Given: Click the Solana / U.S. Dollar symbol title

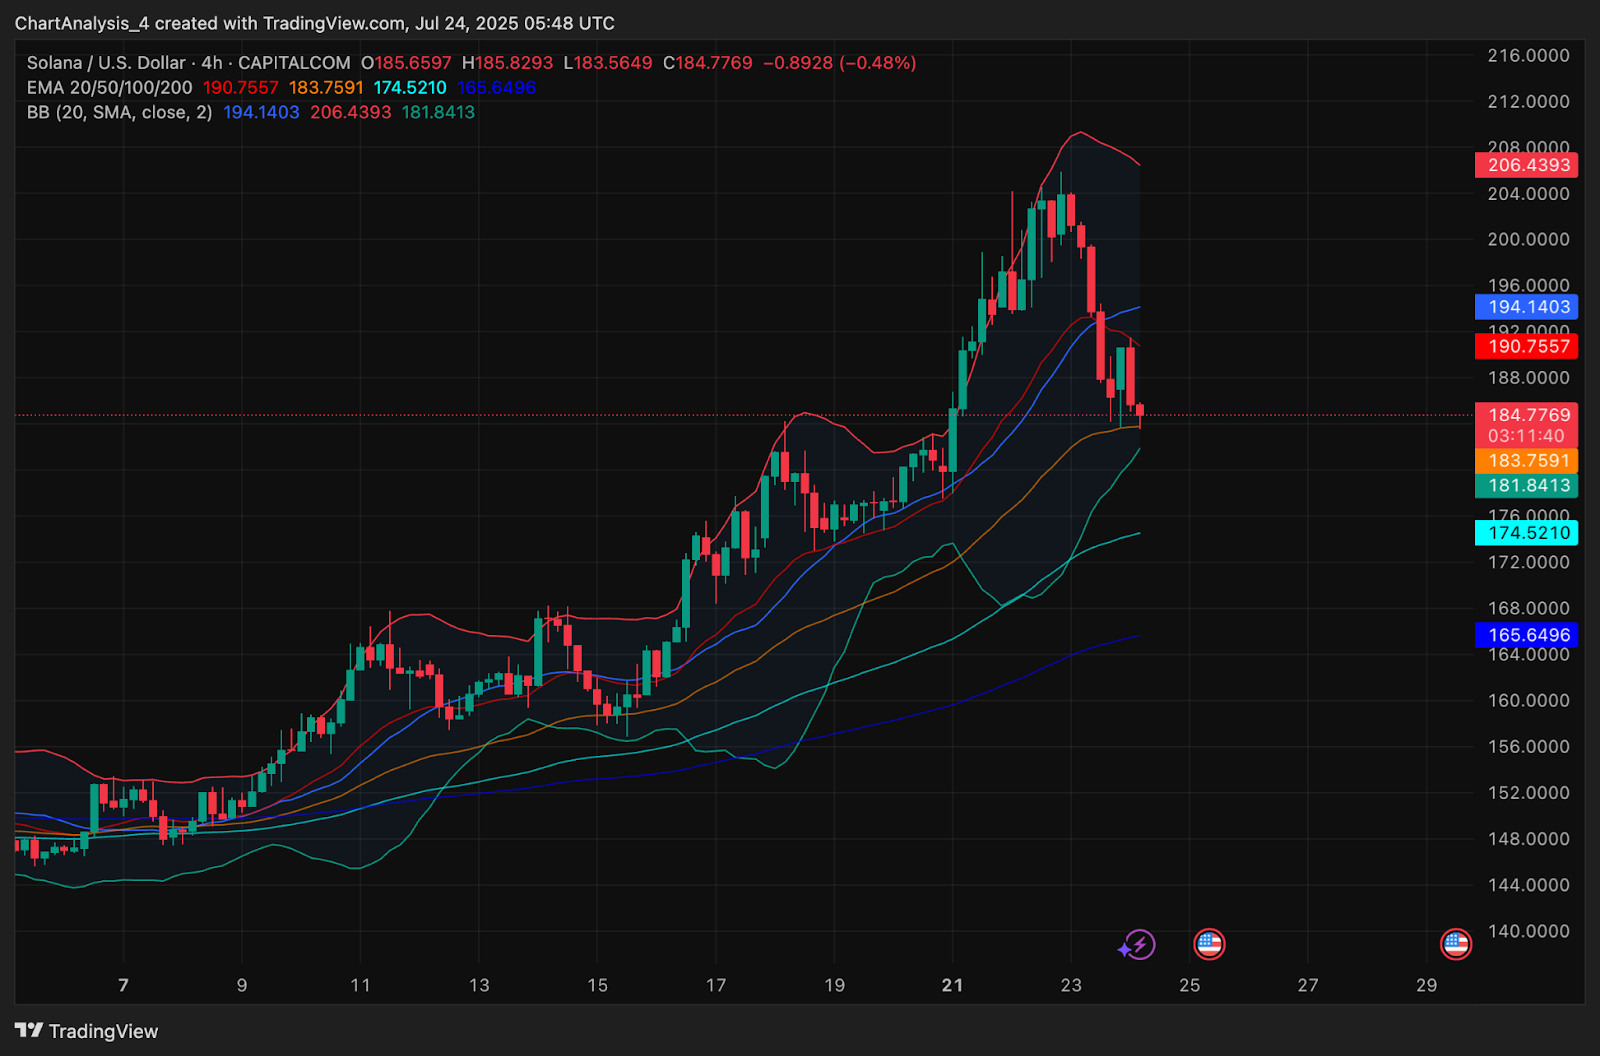Looking at the screenshot, I should pyautogui.click(x=106, y=63).
